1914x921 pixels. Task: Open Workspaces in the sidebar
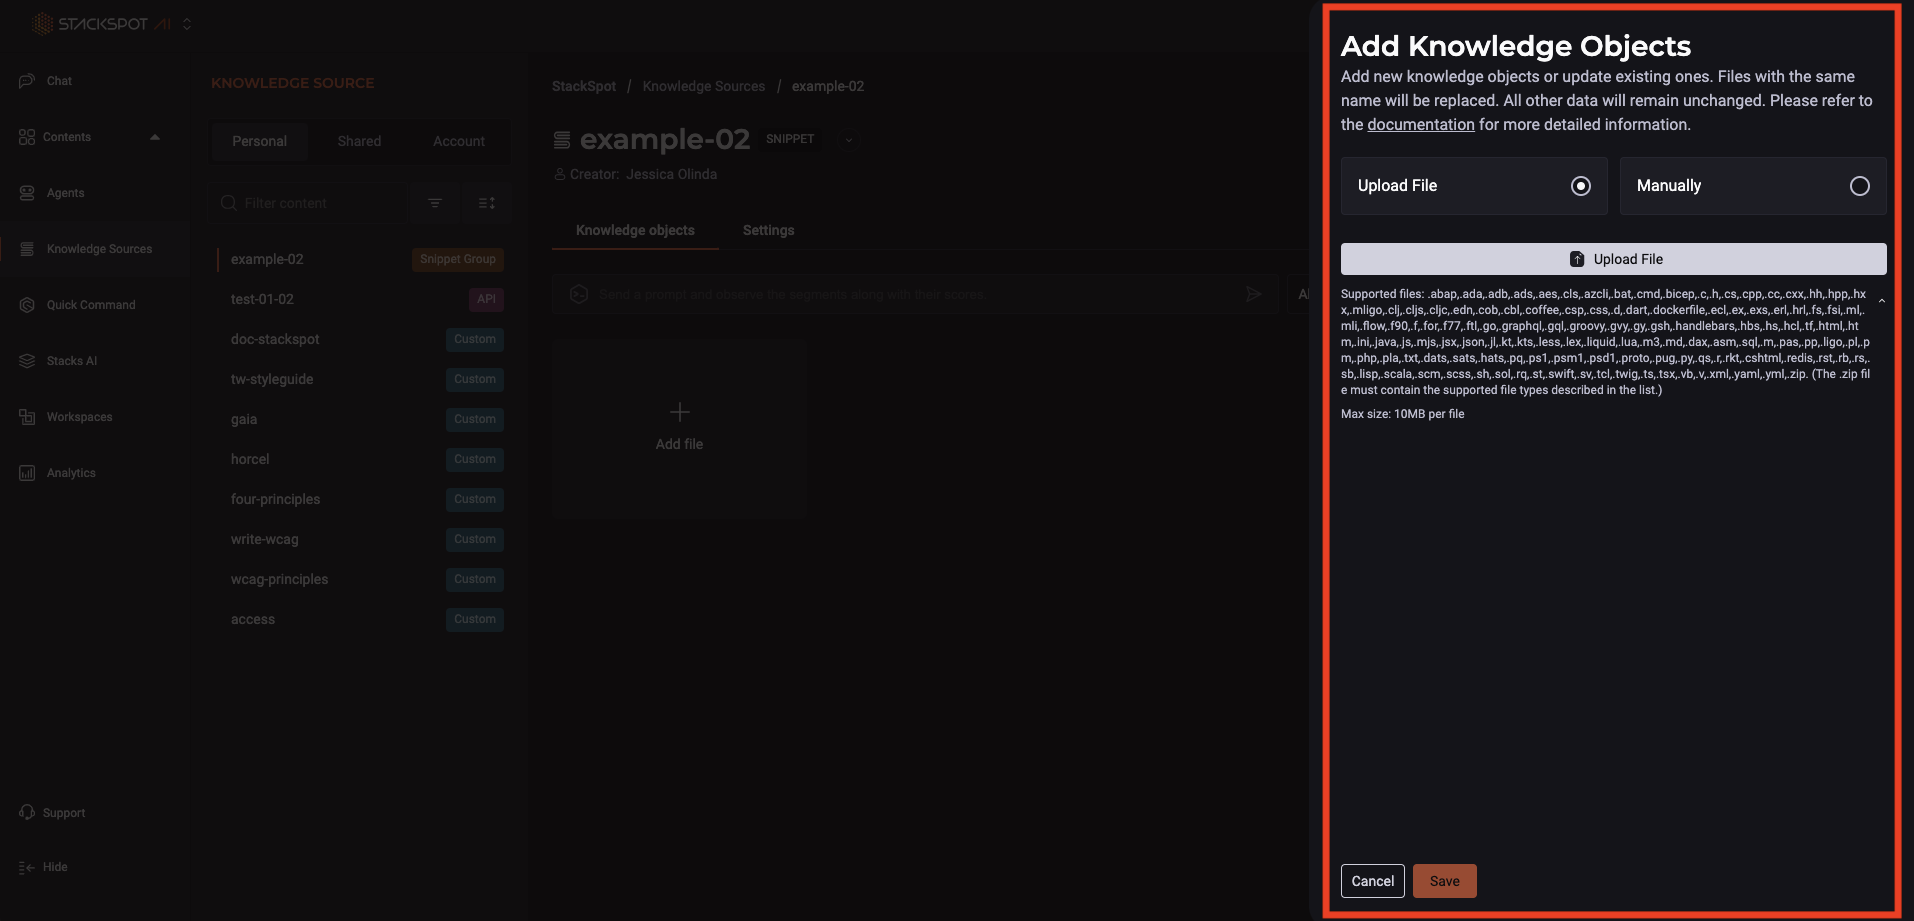[79, 417]
